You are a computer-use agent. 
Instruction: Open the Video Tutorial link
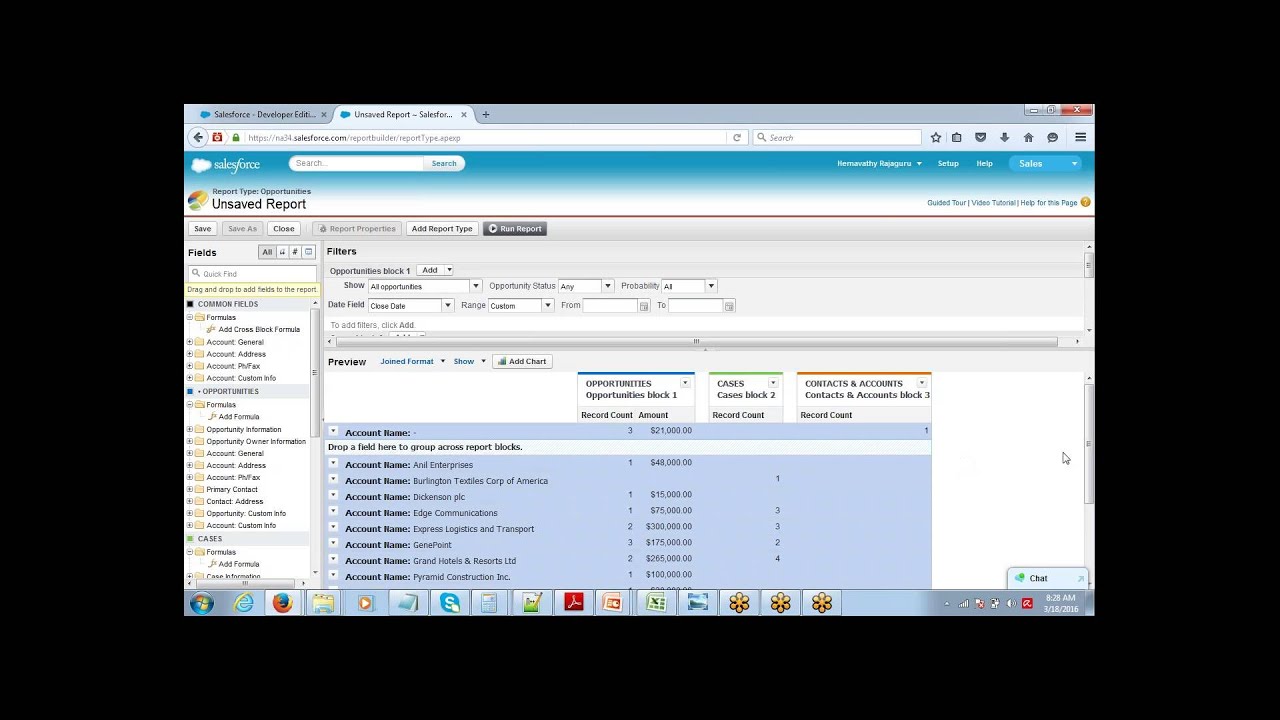993,203
